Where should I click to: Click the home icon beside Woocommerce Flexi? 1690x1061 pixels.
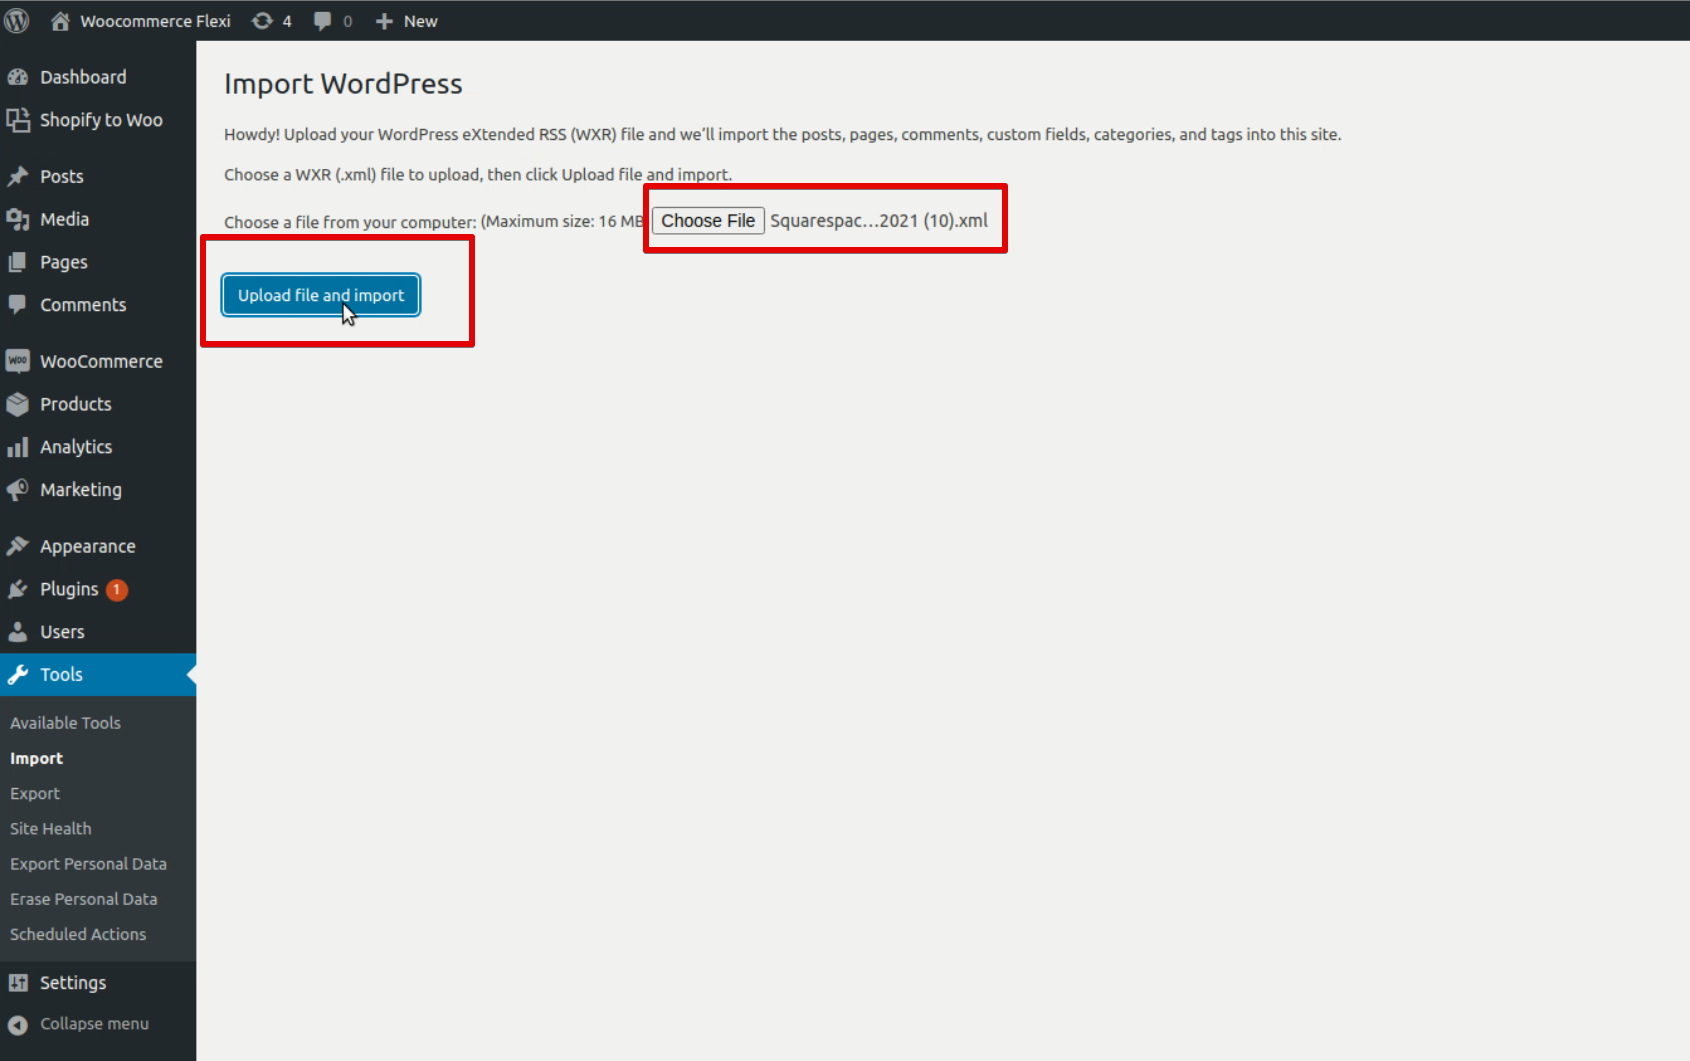pos(60,21)
